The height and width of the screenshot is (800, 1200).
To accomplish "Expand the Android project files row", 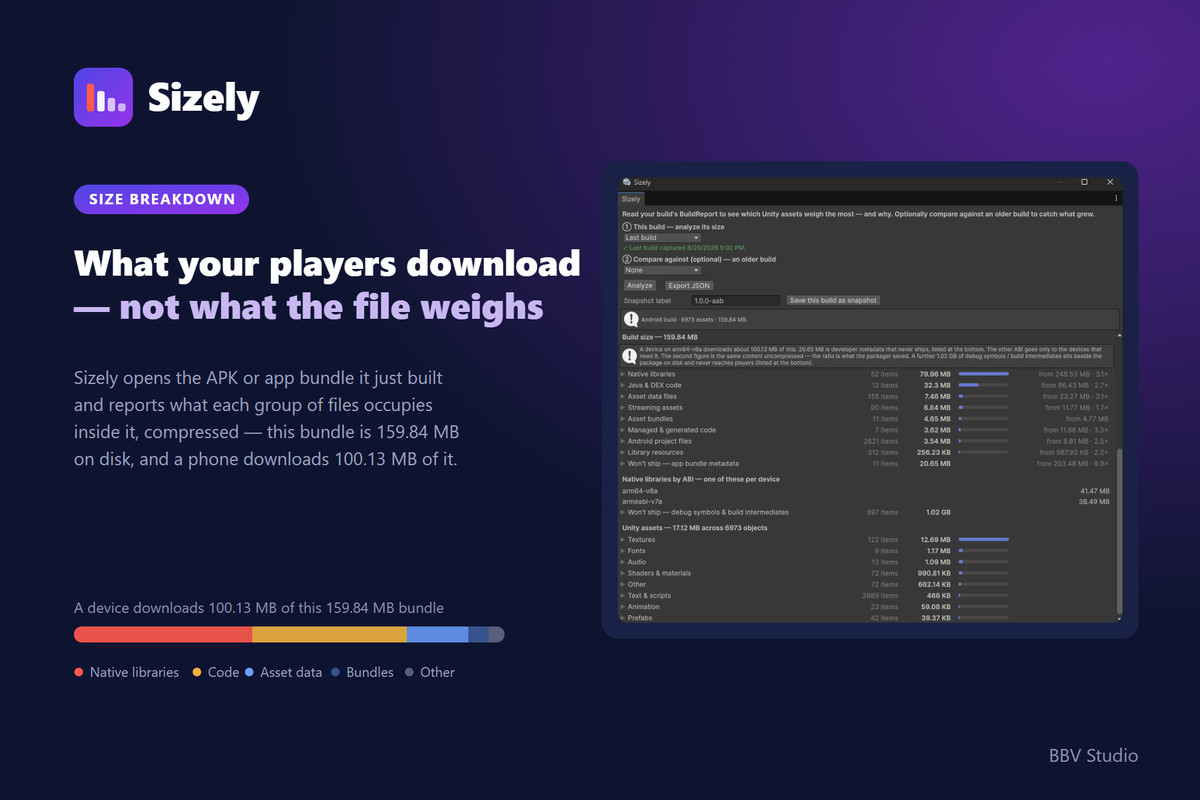I will [x=623, y=441].
